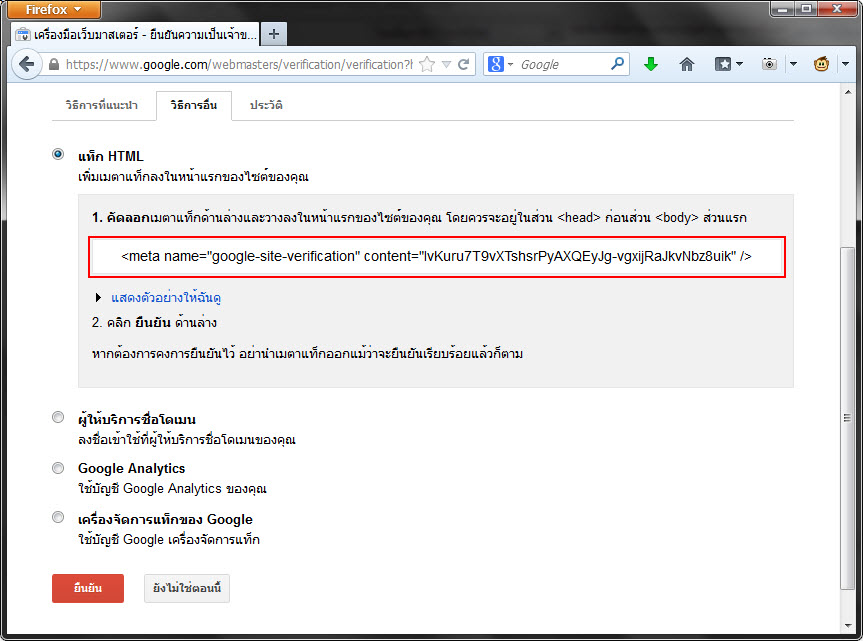Click the 'เพิ่มเมตาแท็กลงในหน้าแรกของไซต์ของคุณ' description text
The image size is (863, 641).
coord(193,177)
